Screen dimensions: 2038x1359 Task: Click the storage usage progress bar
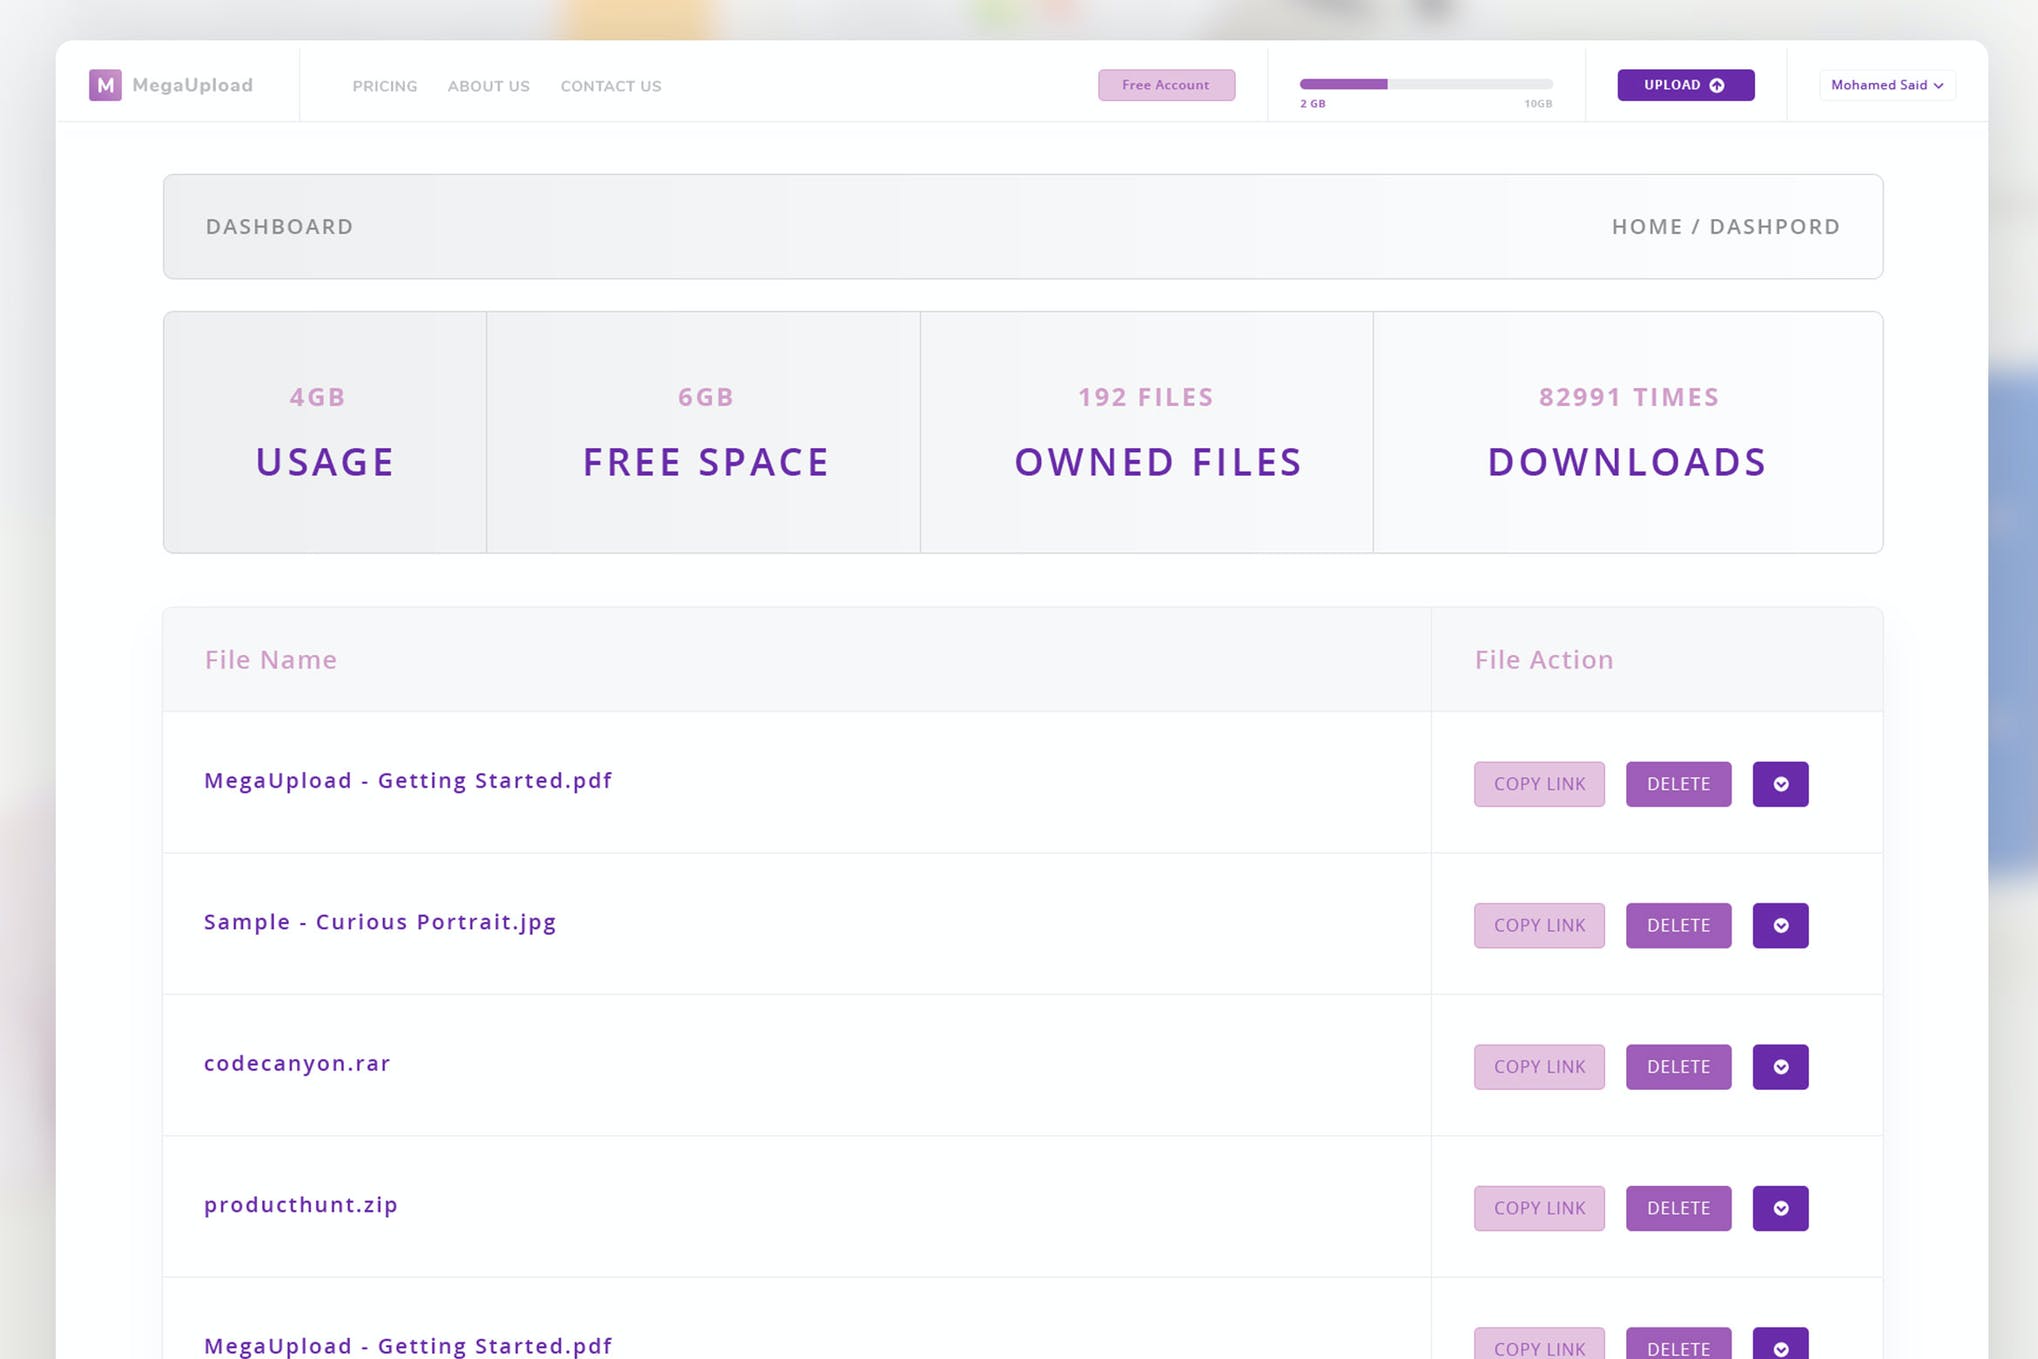[1426, 84]
